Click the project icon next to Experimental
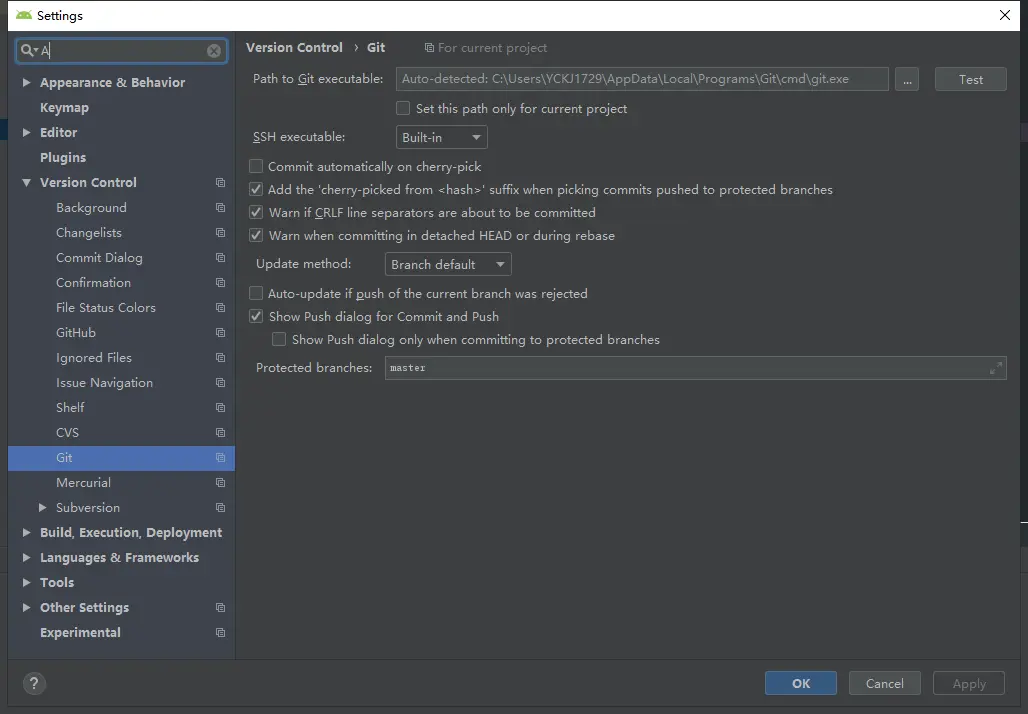Screen dimensions: 1028x714 (x=220, y=633)
